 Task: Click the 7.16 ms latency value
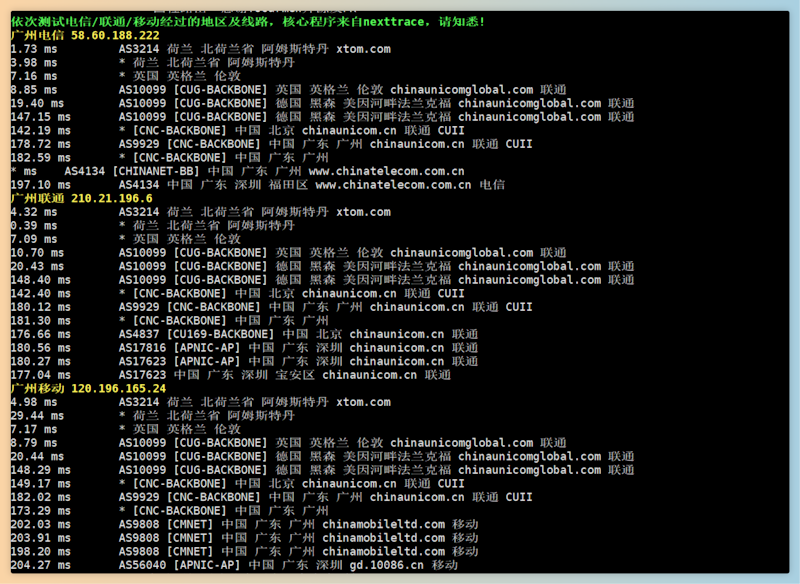point(34,77)
